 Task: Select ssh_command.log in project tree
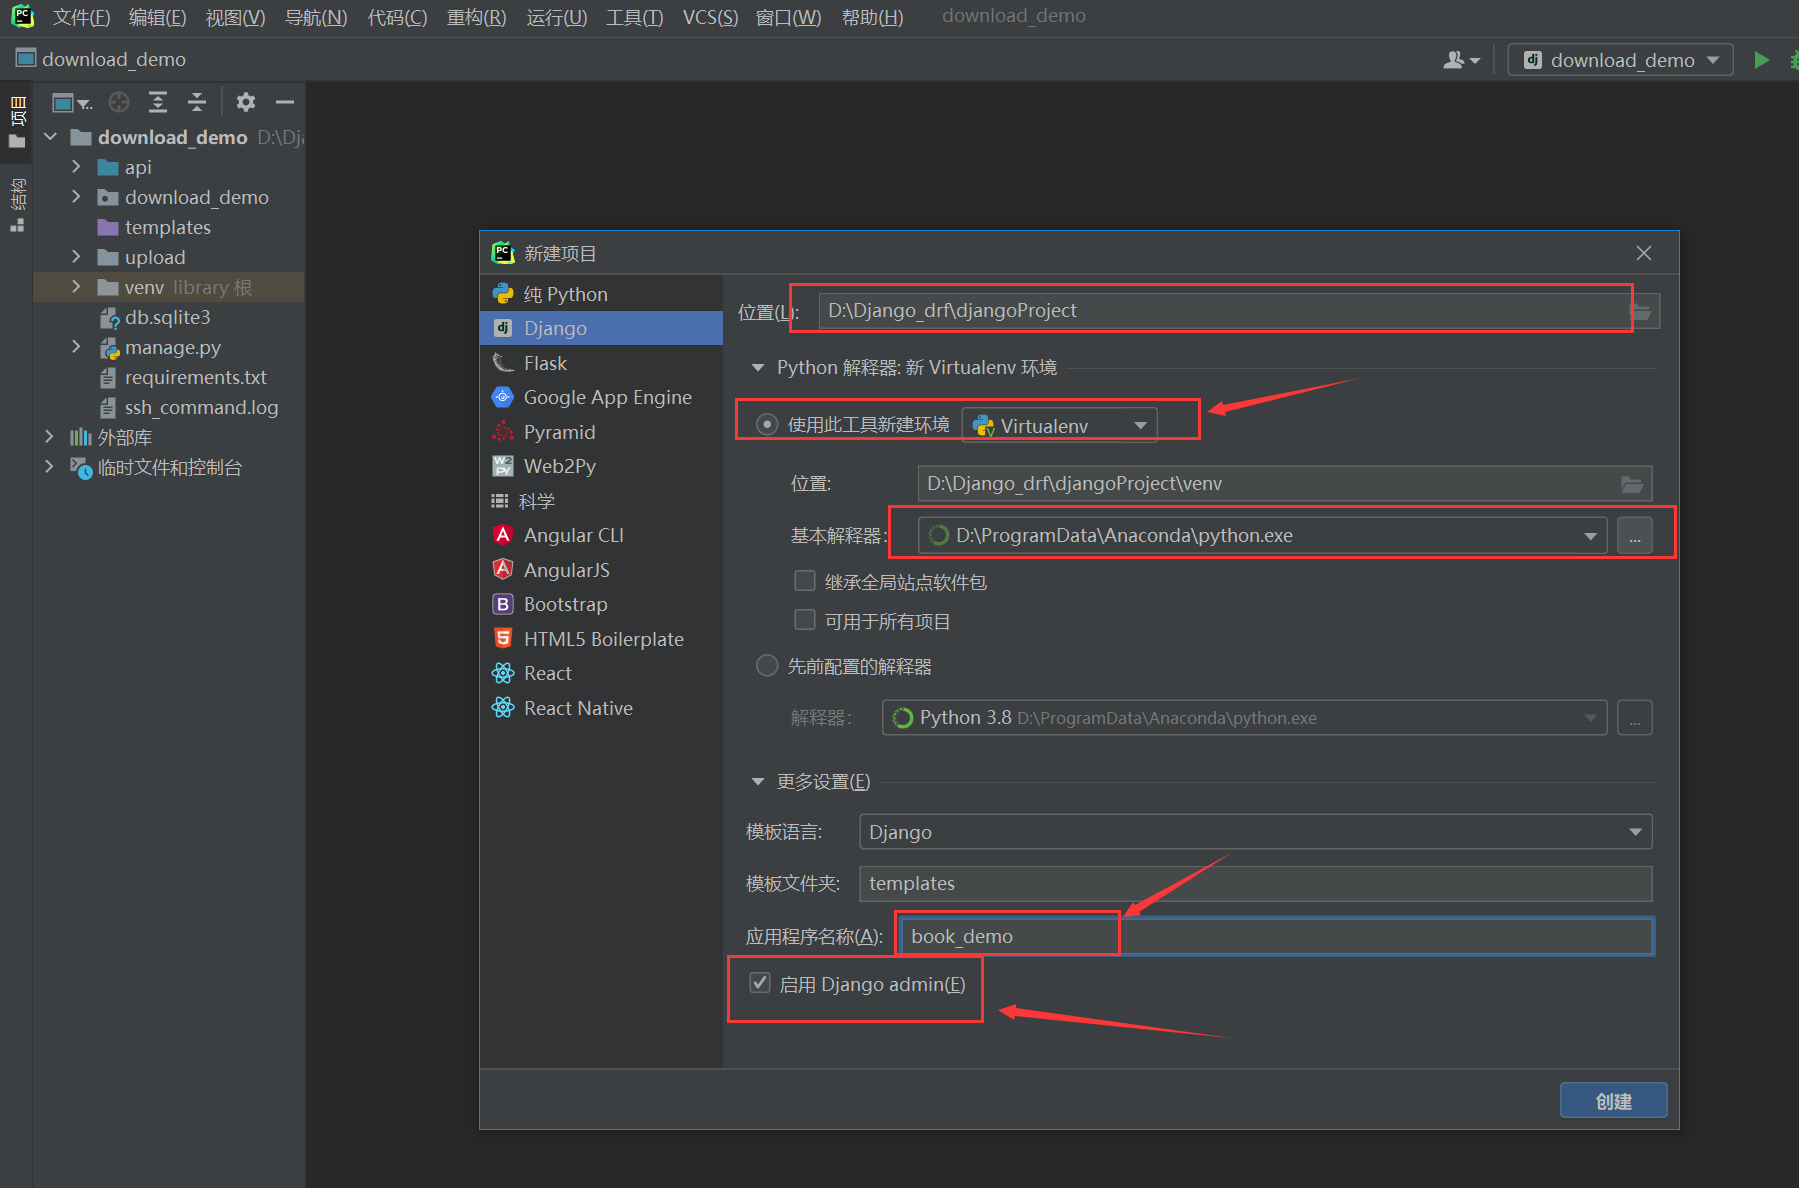[x=201, y=407]
